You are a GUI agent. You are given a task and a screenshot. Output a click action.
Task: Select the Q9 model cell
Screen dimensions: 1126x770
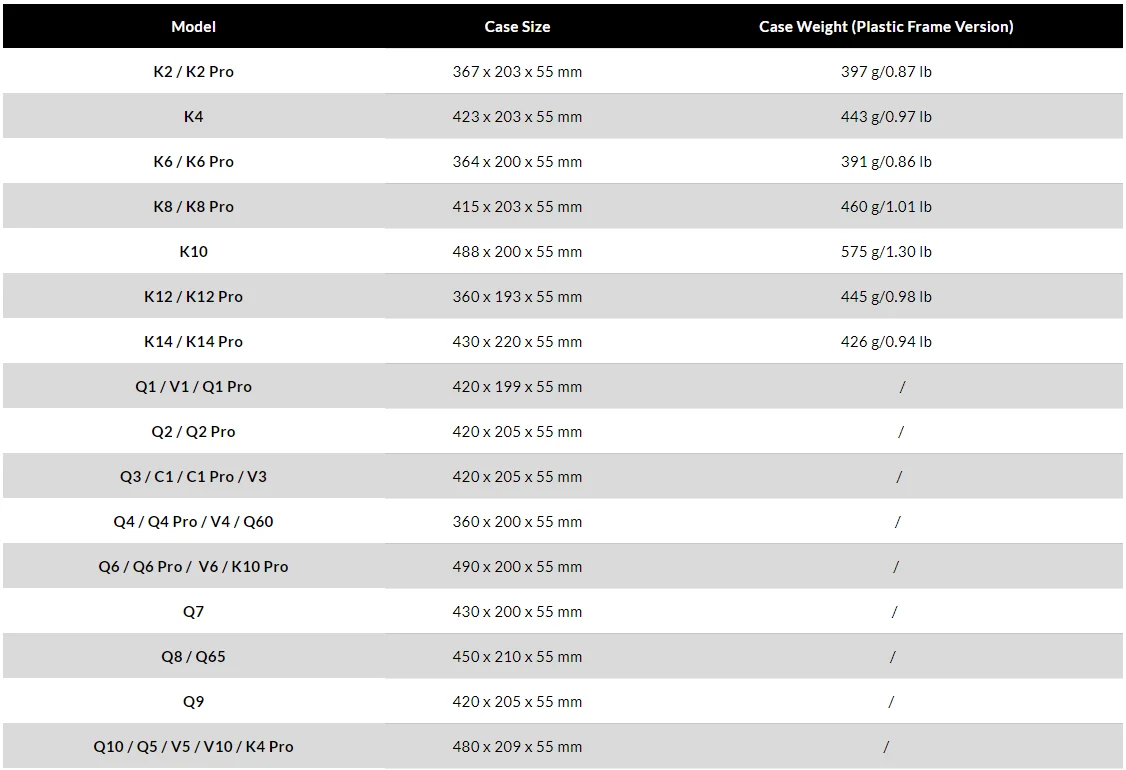pos(193,702)
